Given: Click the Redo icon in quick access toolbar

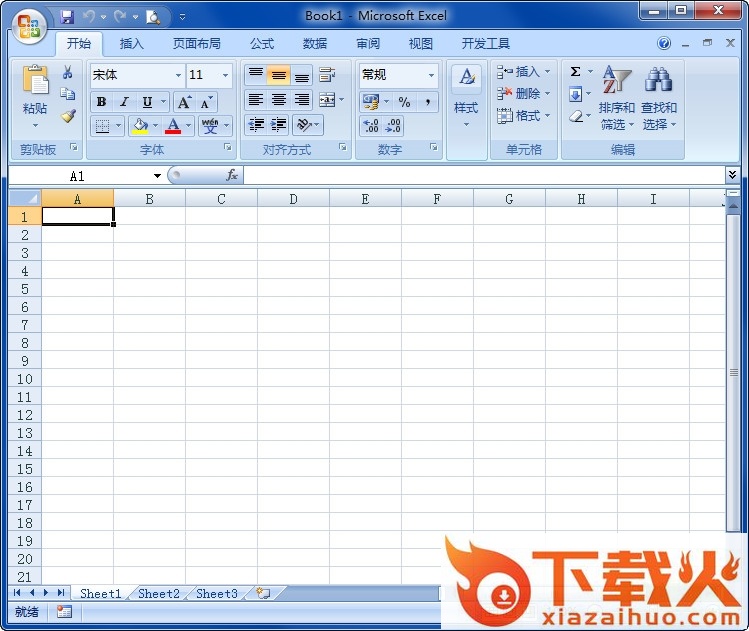Looking at the screenshot, I should click(120, 17).
